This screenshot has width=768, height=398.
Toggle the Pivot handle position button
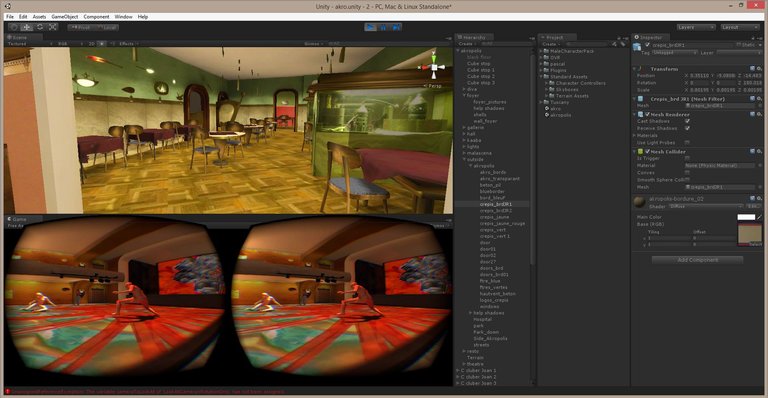[x=80, y=27]
